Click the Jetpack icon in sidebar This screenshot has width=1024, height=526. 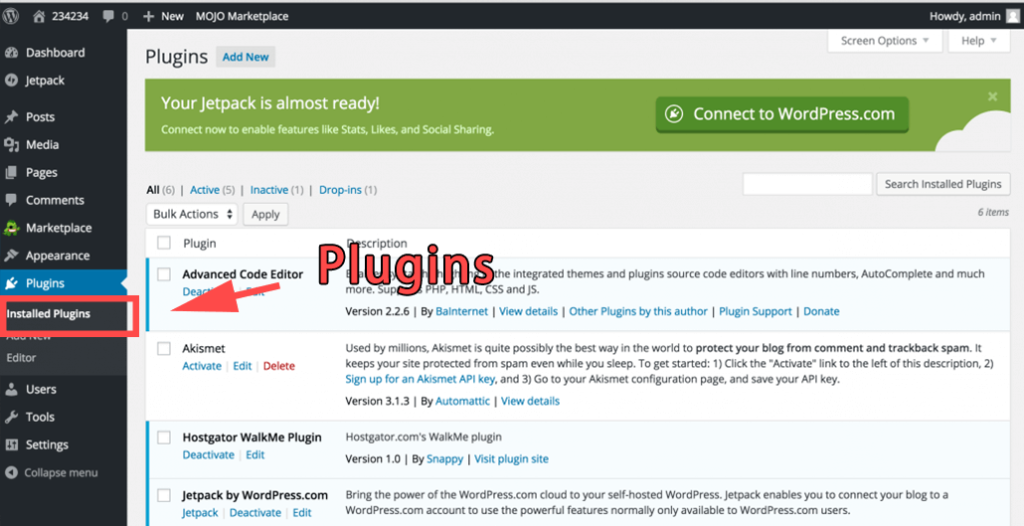[11, 80]
